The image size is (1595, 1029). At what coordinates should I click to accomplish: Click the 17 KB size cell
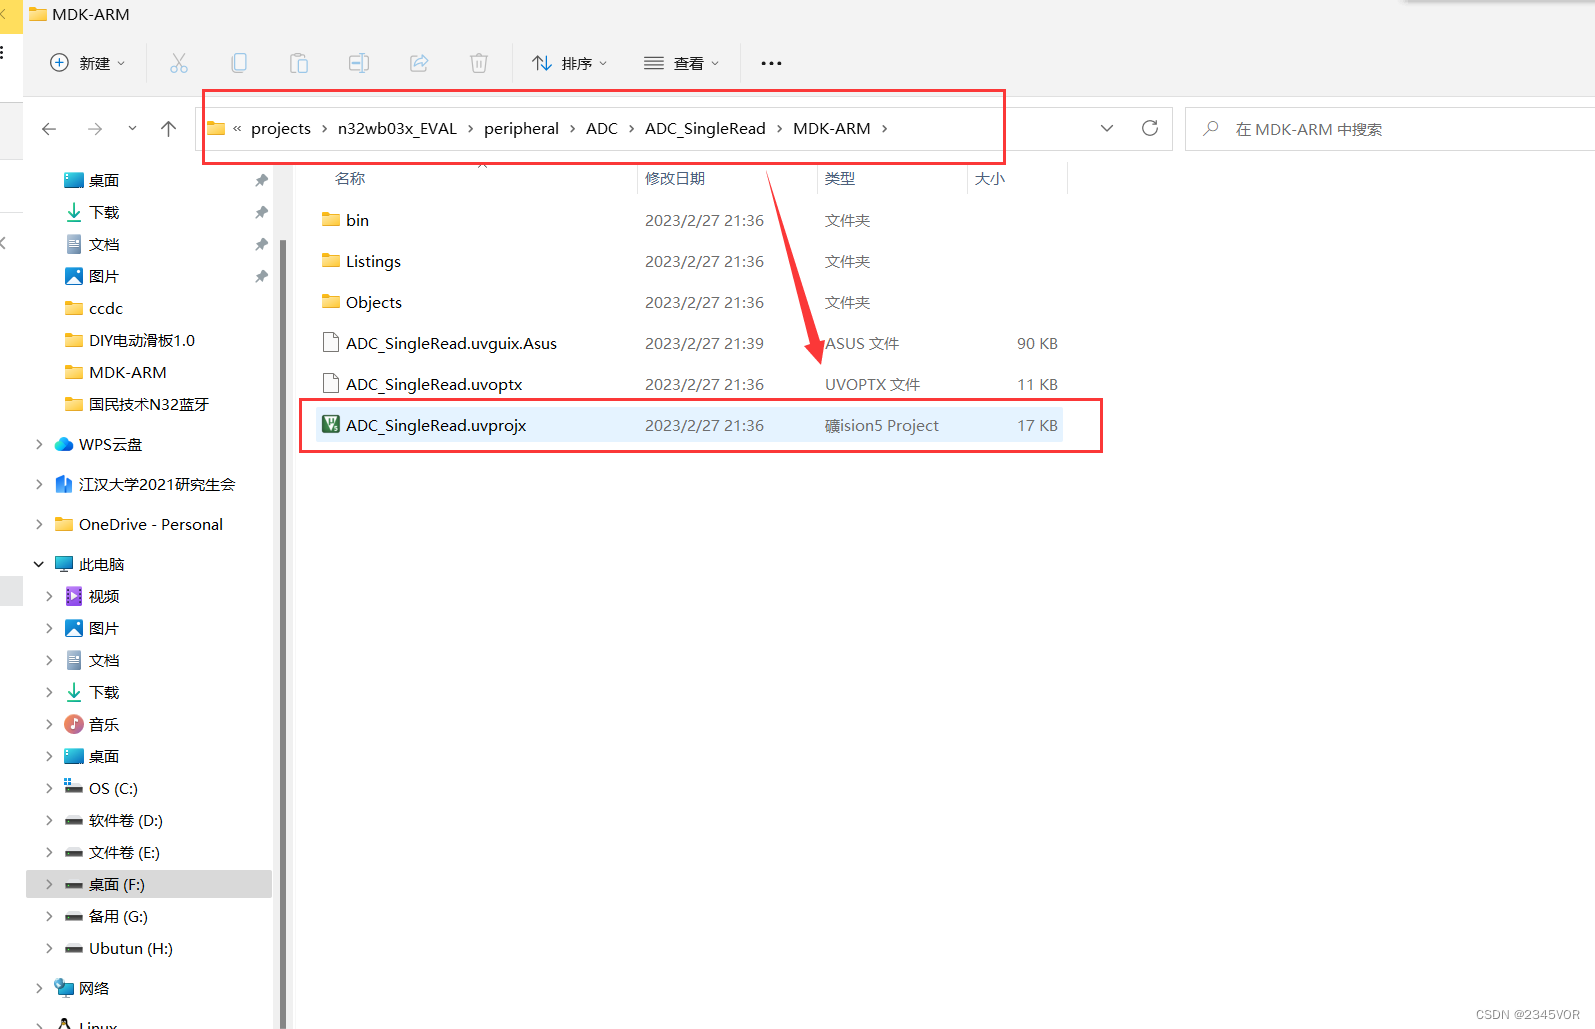point(1037,425)
